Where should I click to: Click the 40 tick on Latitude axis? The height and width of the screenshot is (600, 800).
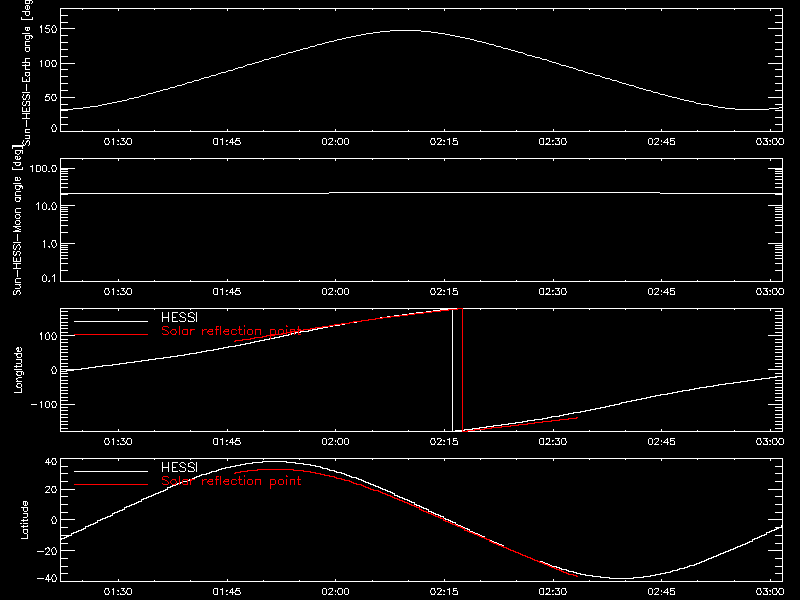pyautogui.click(x=51, y=462)
